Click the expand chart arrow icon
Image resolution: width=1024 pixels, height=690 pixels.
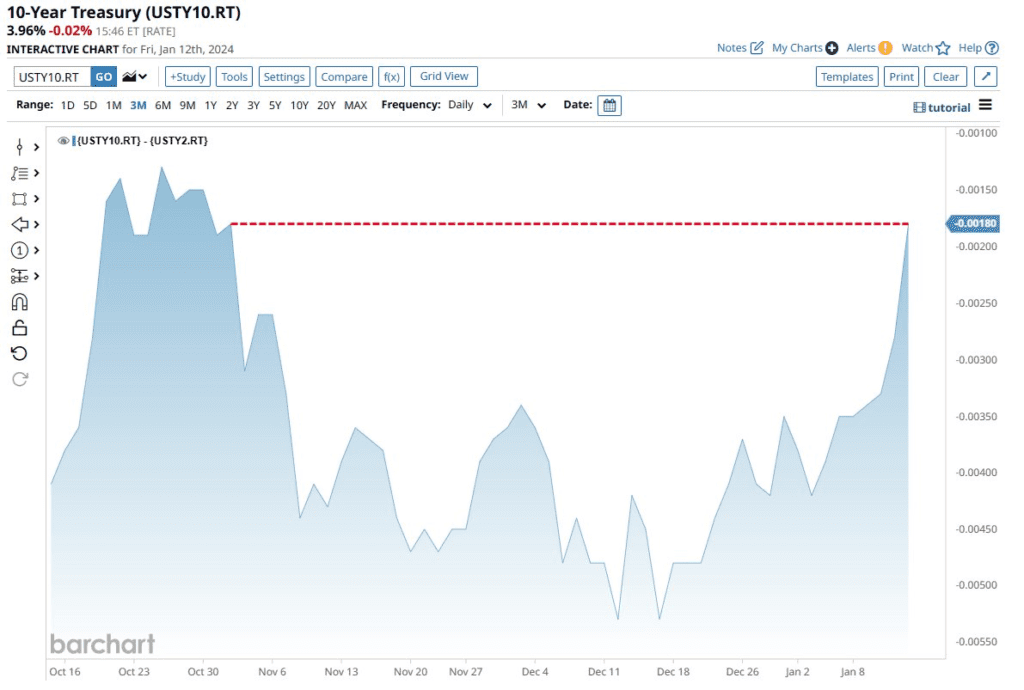[985, 77]
